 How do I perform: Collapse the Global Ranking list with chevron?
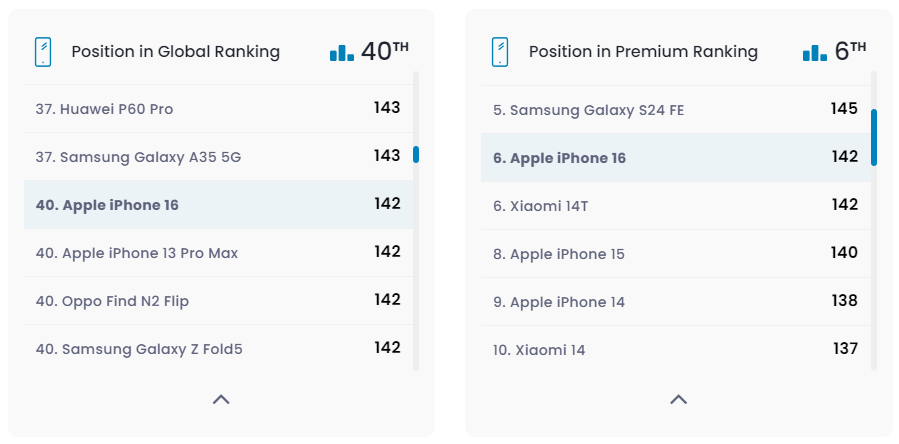point(221,399)
